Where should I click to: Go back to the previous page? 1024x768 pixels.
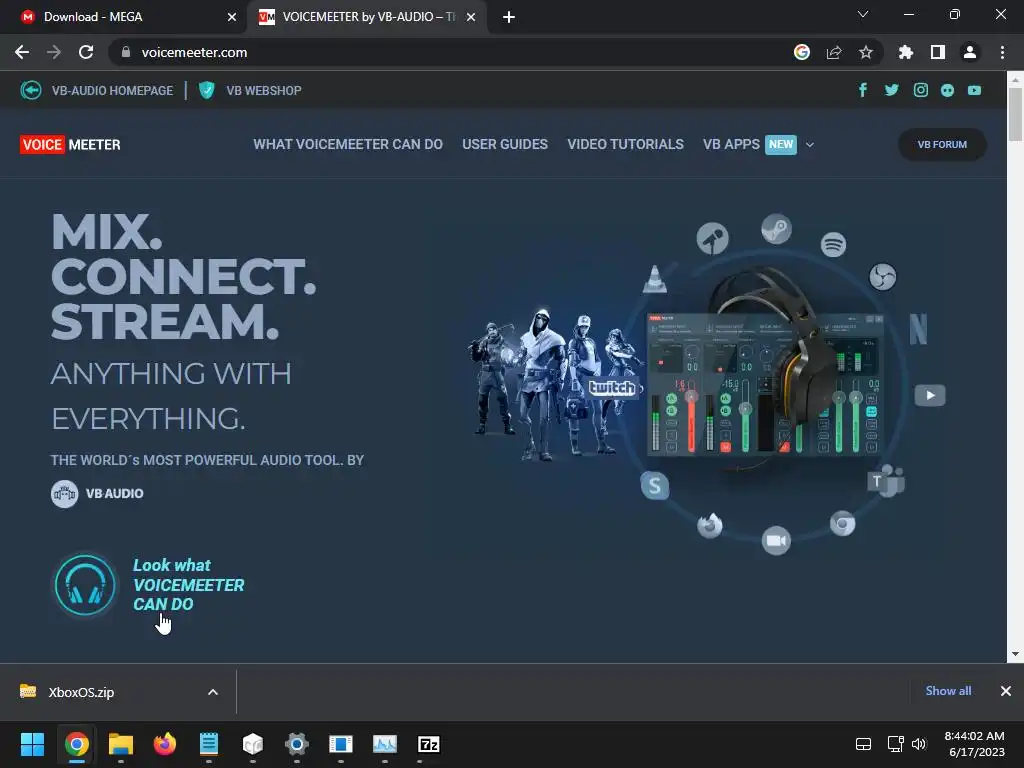22,52
